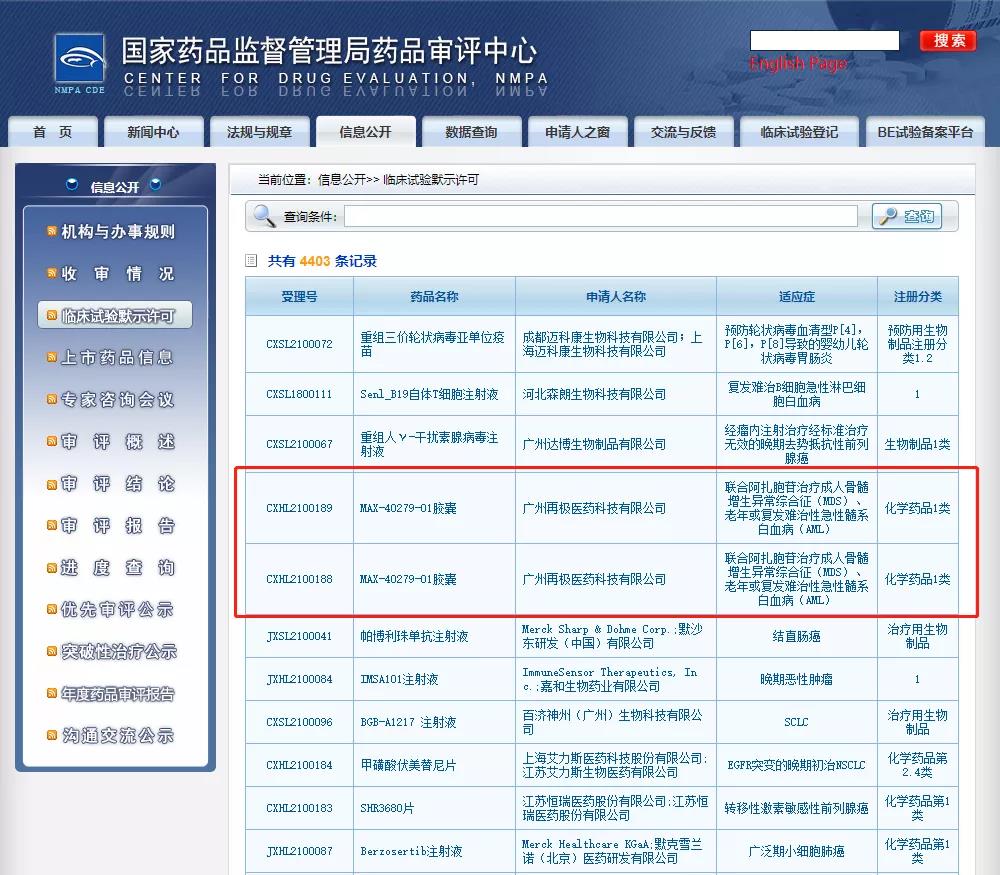Click the list icon beside 共有4403条记录
Image resolution: width=1000 pixels, height=875 pixels.
click(249, 260)
